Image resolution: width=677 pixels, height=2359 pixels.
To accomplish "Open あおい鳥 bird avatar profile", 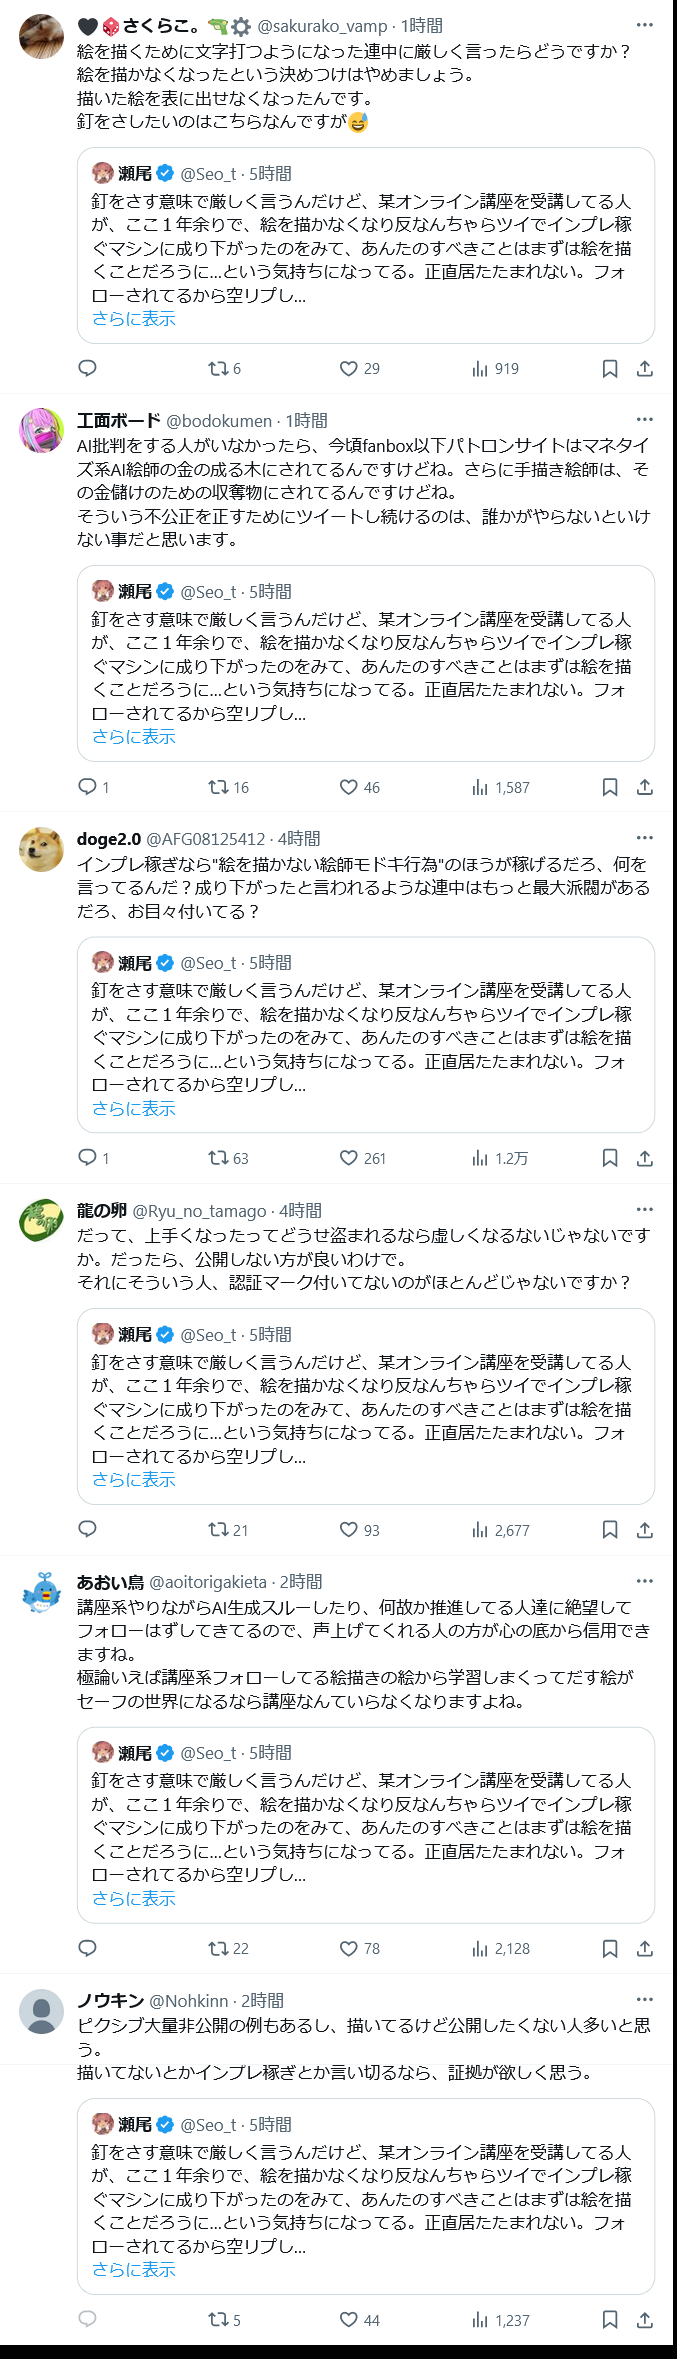I will pyautogui.click(x=42, y=1593).
